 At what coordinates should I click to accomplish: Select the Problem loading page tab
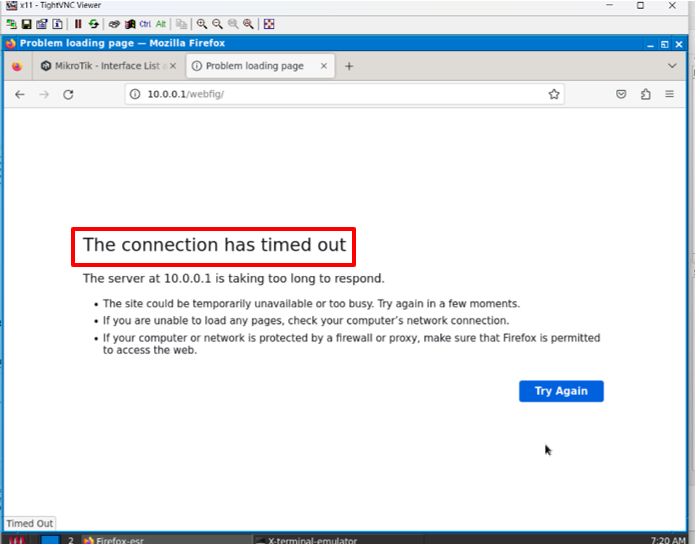[x=253, y=66]
